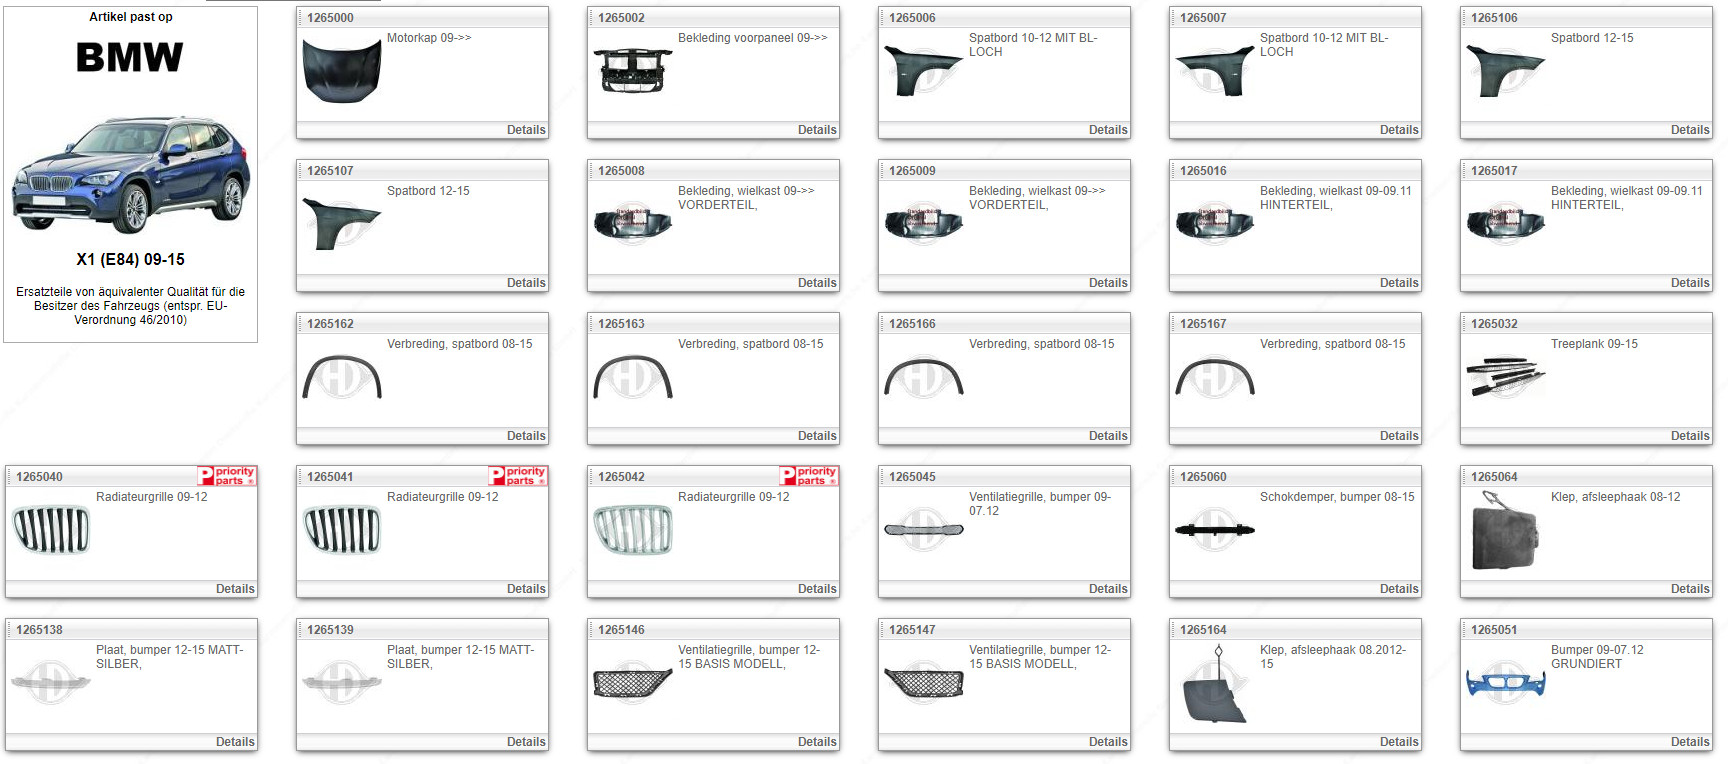The height and width of the screenshot is (764, 1728).
Task: Open the blue Bumper 1265051 image
Action: click(1506, 683)
